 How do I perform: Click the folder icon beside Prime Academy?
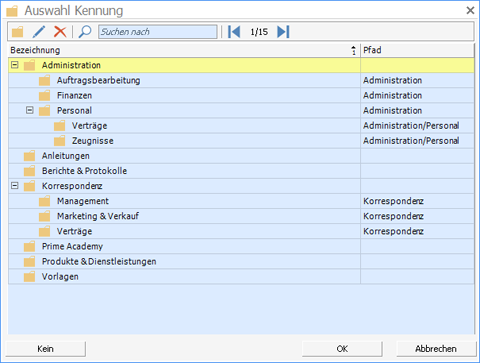point(29,246)
